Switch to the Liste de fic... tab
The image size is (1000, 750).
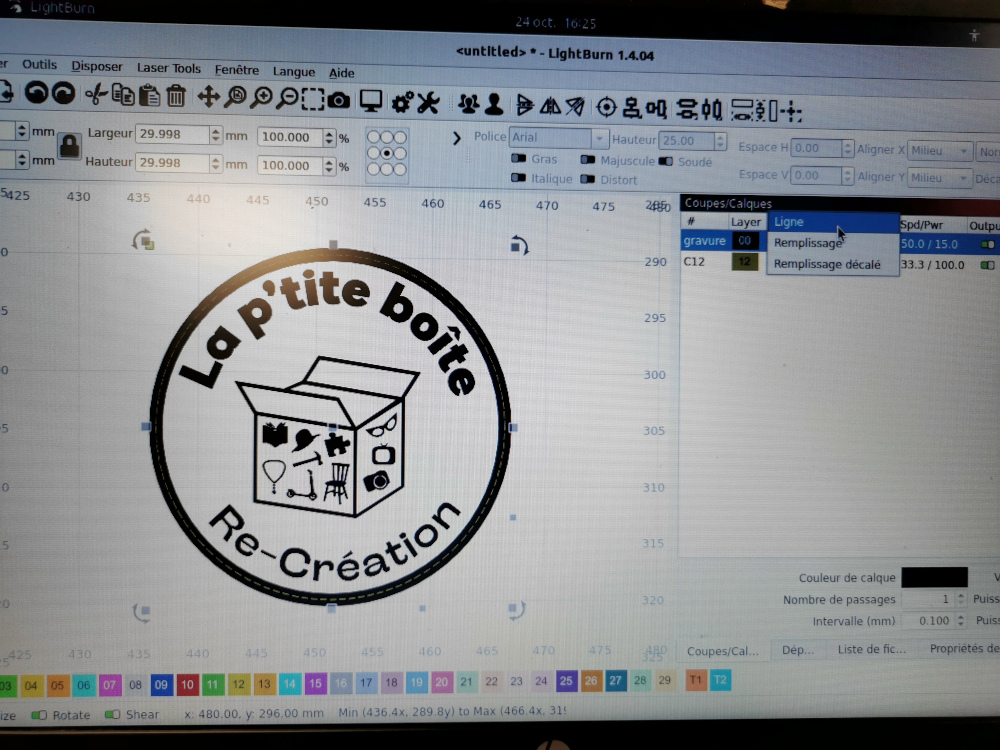click(x=870, y=649)
